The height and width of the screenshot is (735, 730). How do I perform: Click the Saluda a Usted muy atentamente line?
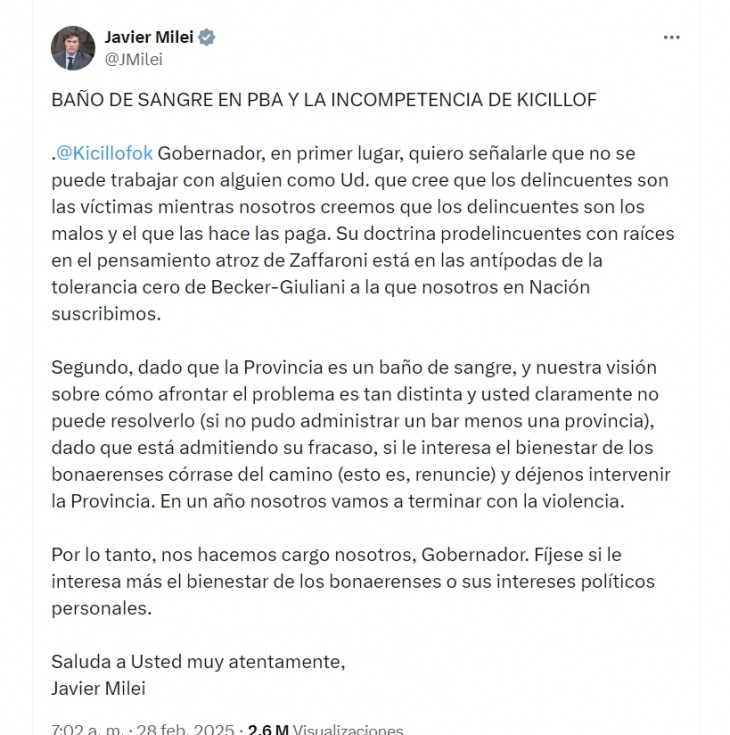tap(198, 661)
